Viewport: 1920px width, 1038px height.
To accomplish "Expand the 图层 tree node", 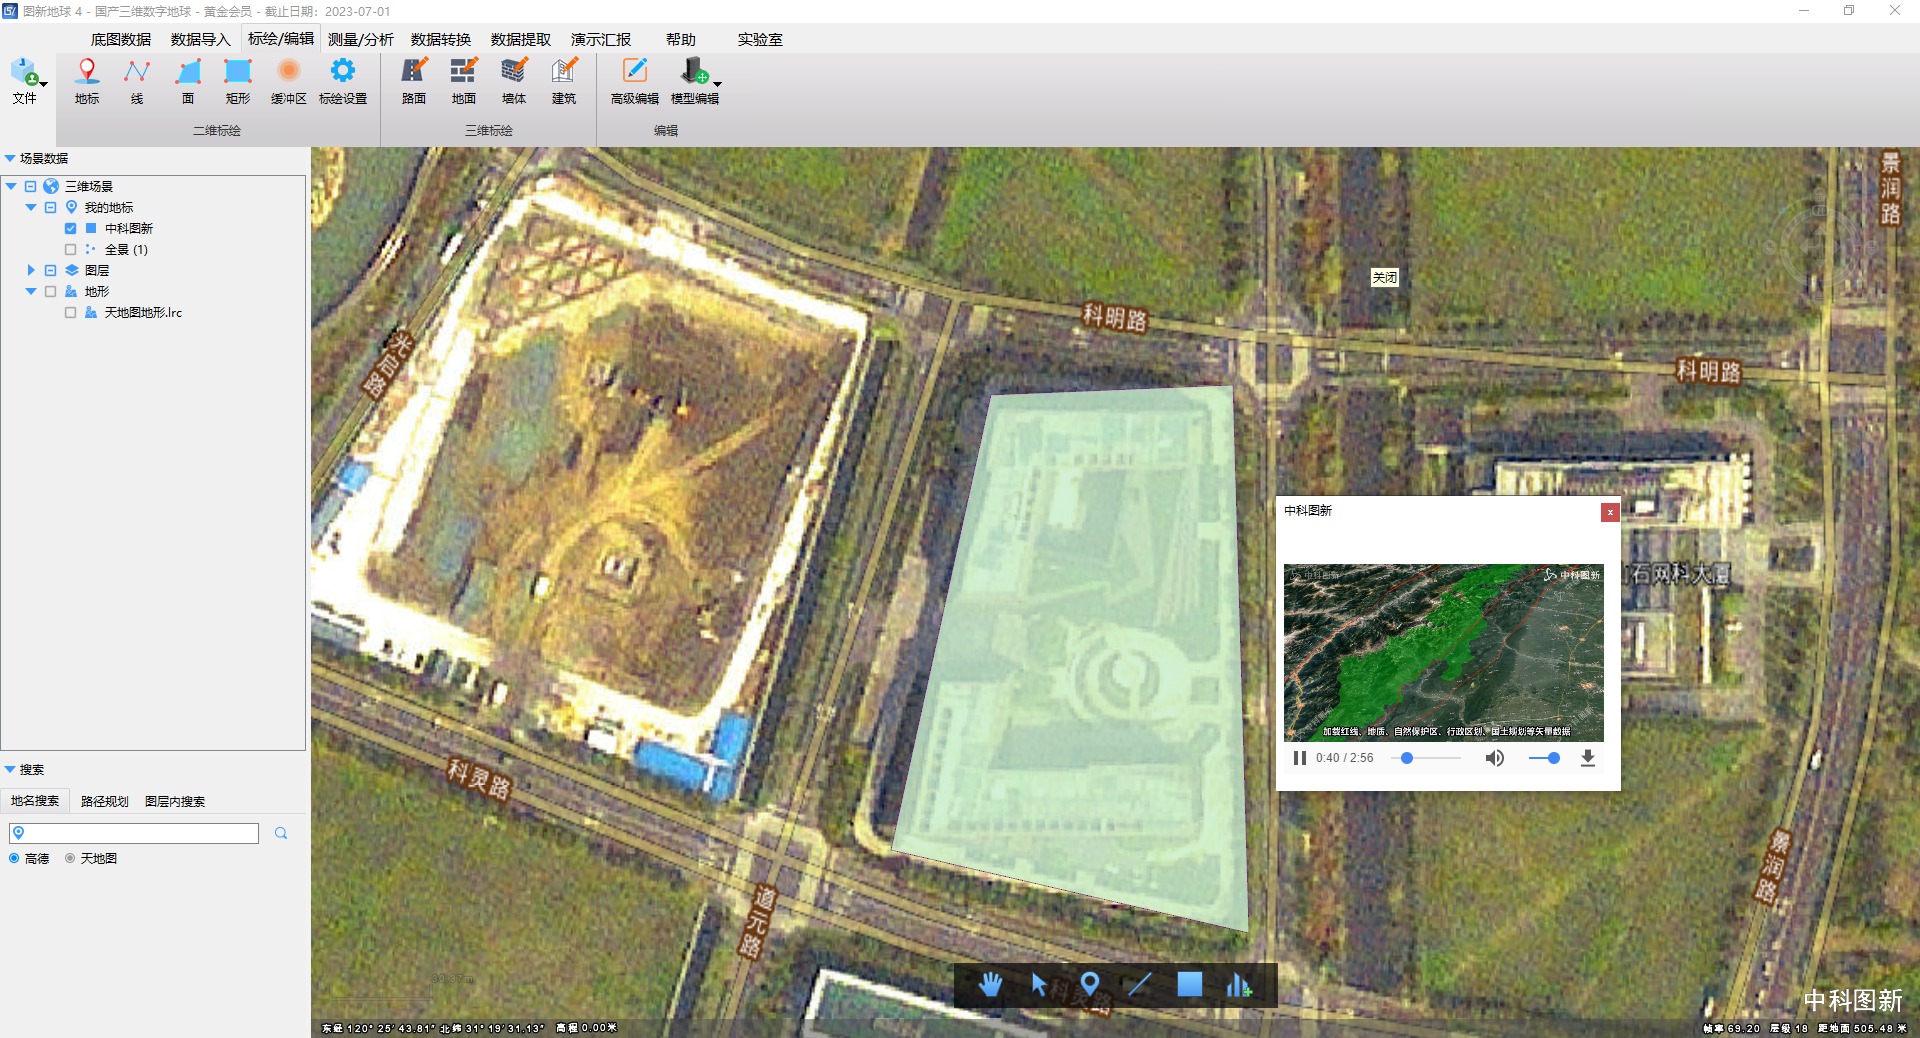I will point(31,270).
